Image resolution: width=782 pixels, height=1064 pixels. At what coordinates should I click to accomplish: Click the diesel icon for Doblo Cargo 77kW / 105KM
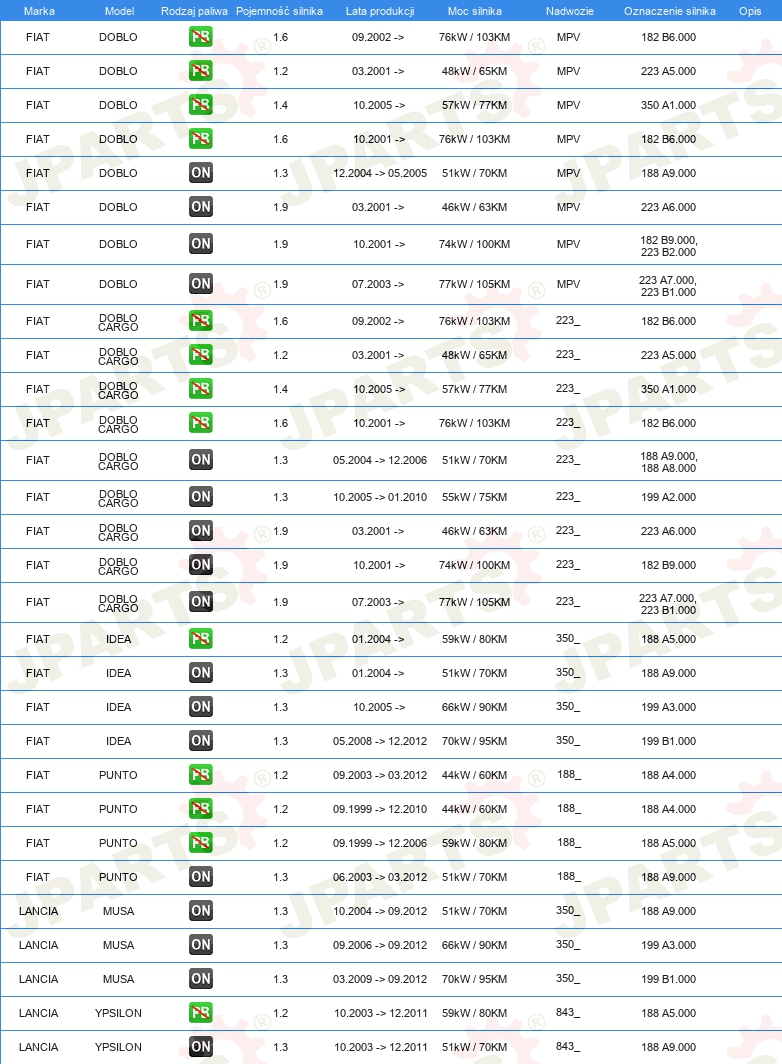coord(200,601)
